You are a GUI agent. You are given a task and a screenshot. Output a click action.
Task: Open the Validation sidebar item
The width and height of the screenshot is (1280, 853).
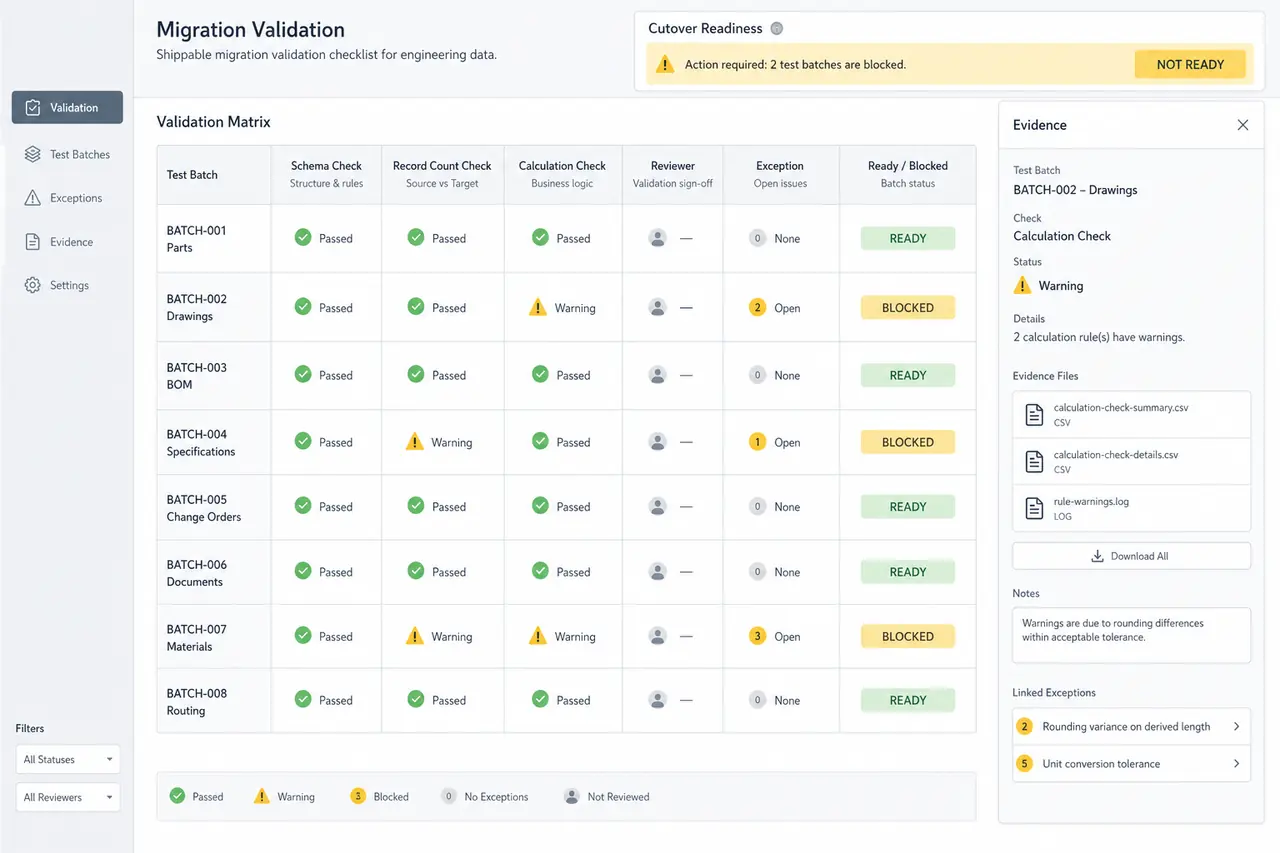click(67, 107)
